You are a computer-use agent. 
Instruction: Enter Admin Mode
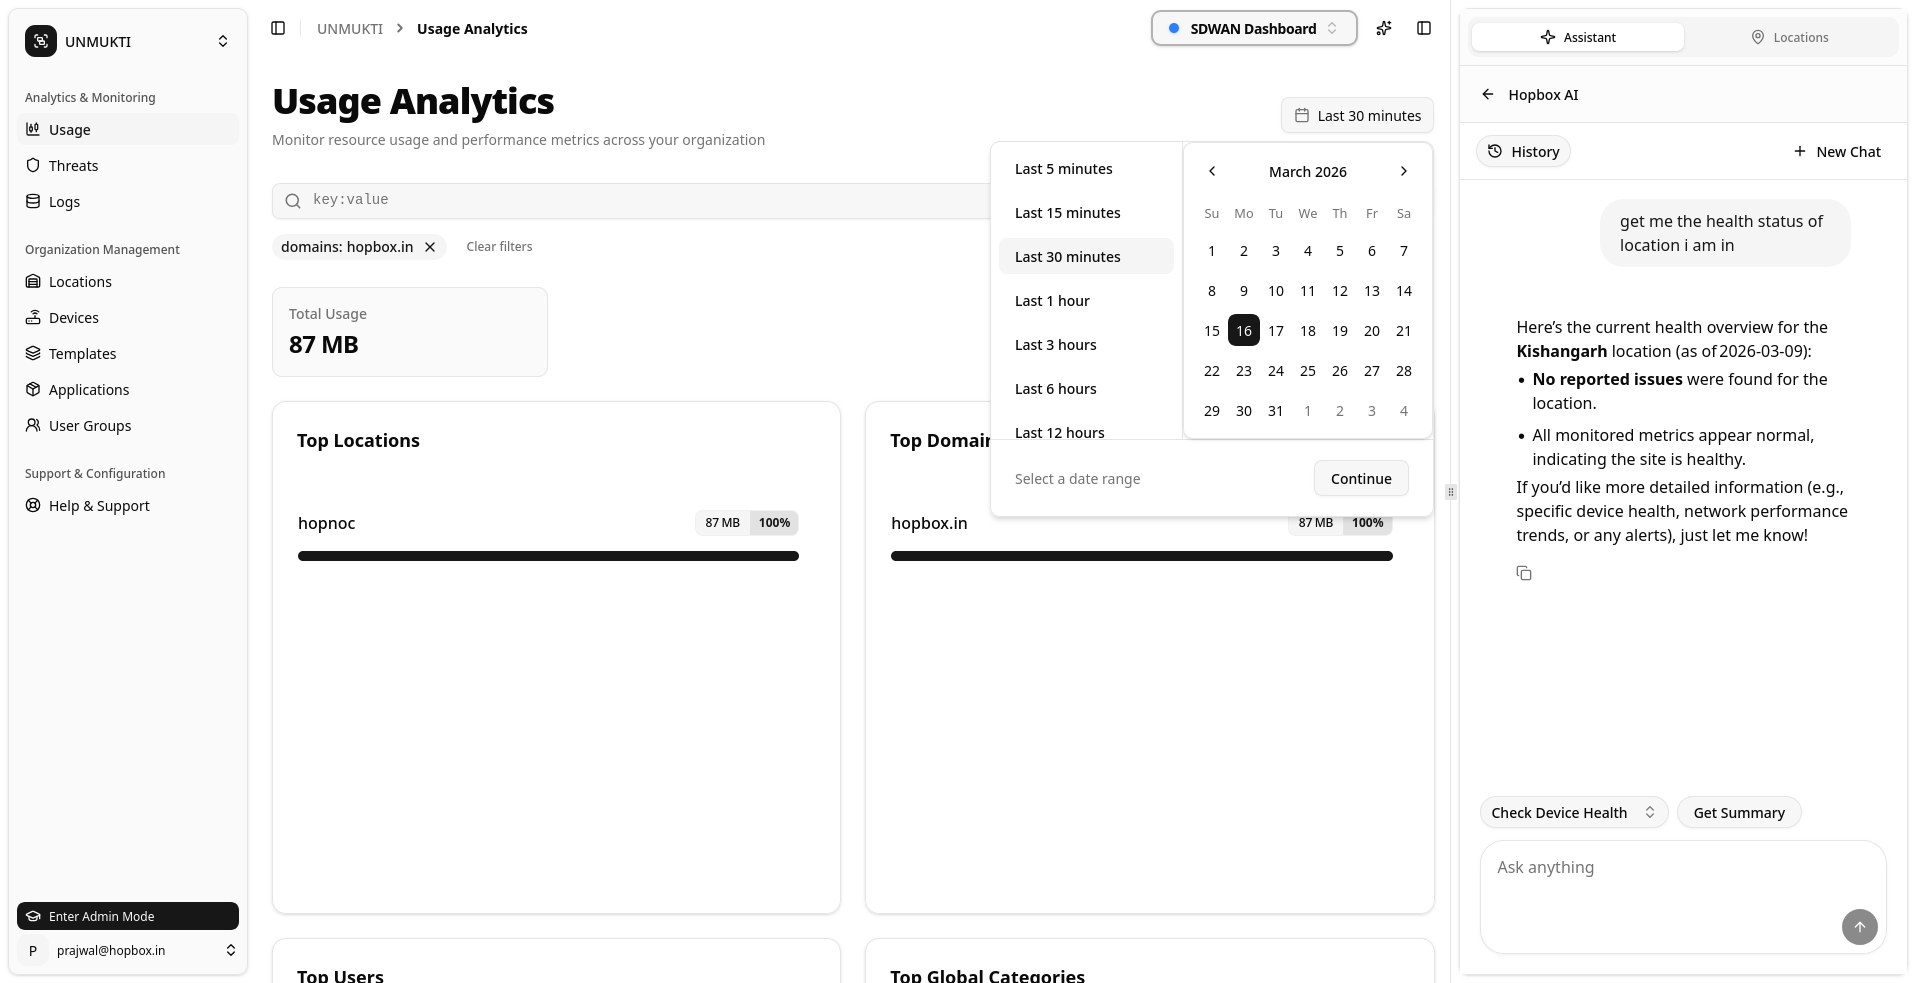[127, 916]
